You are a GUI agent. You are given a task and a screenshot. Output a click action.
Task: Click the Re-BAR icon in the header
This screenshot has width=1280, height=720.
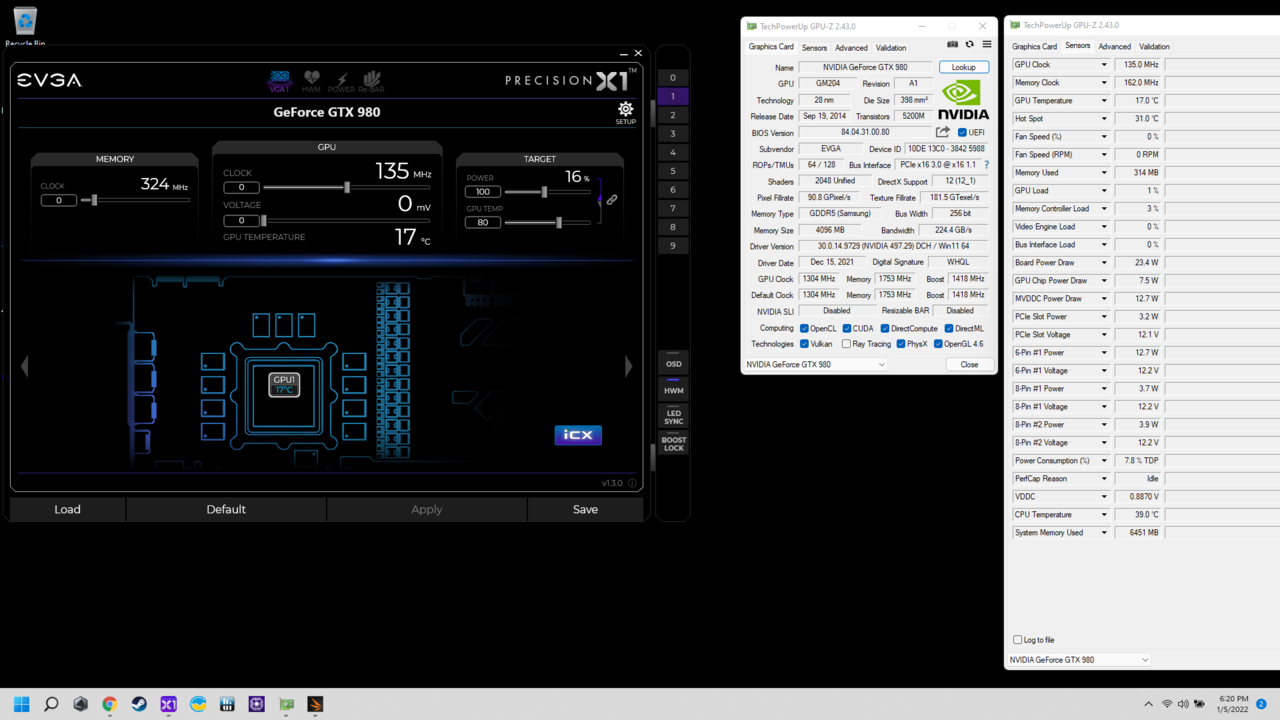[371, 80]
